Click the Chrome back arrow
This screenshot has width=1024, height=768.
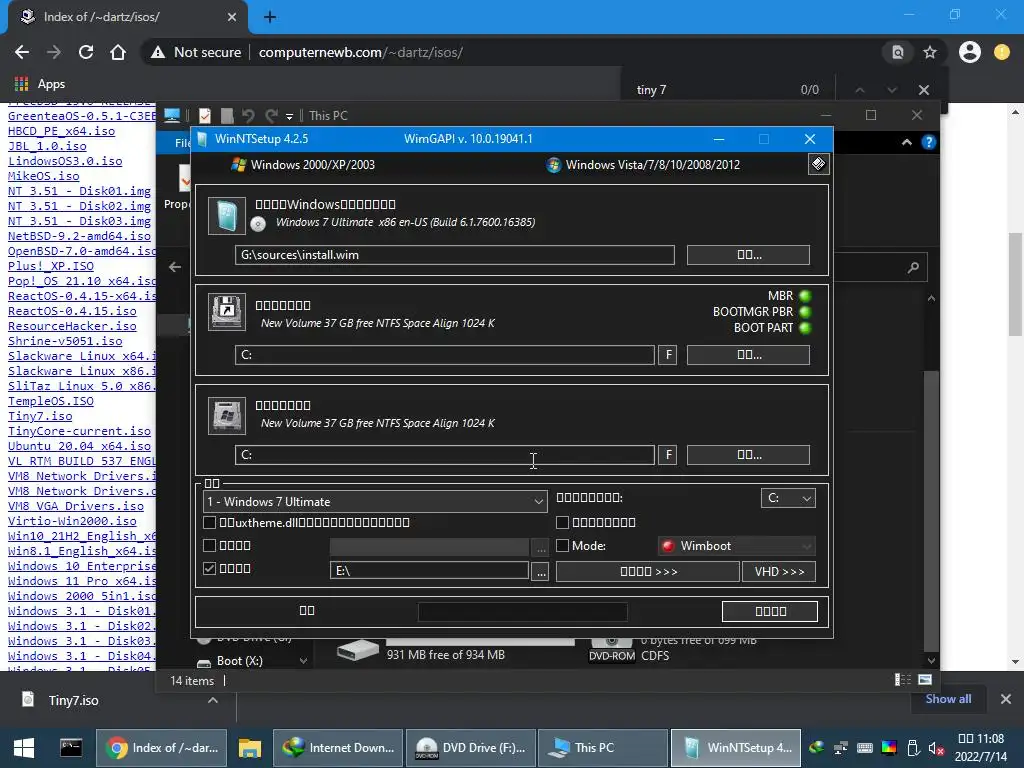pyautogui.click(x=22, y=52)
